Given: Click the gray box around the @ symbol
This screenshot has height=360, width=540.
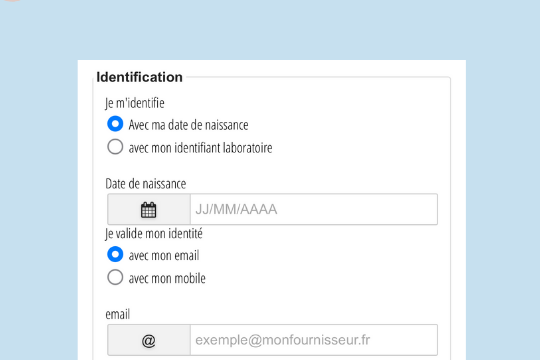Looking at the screenshot, I should pos(149,340).
